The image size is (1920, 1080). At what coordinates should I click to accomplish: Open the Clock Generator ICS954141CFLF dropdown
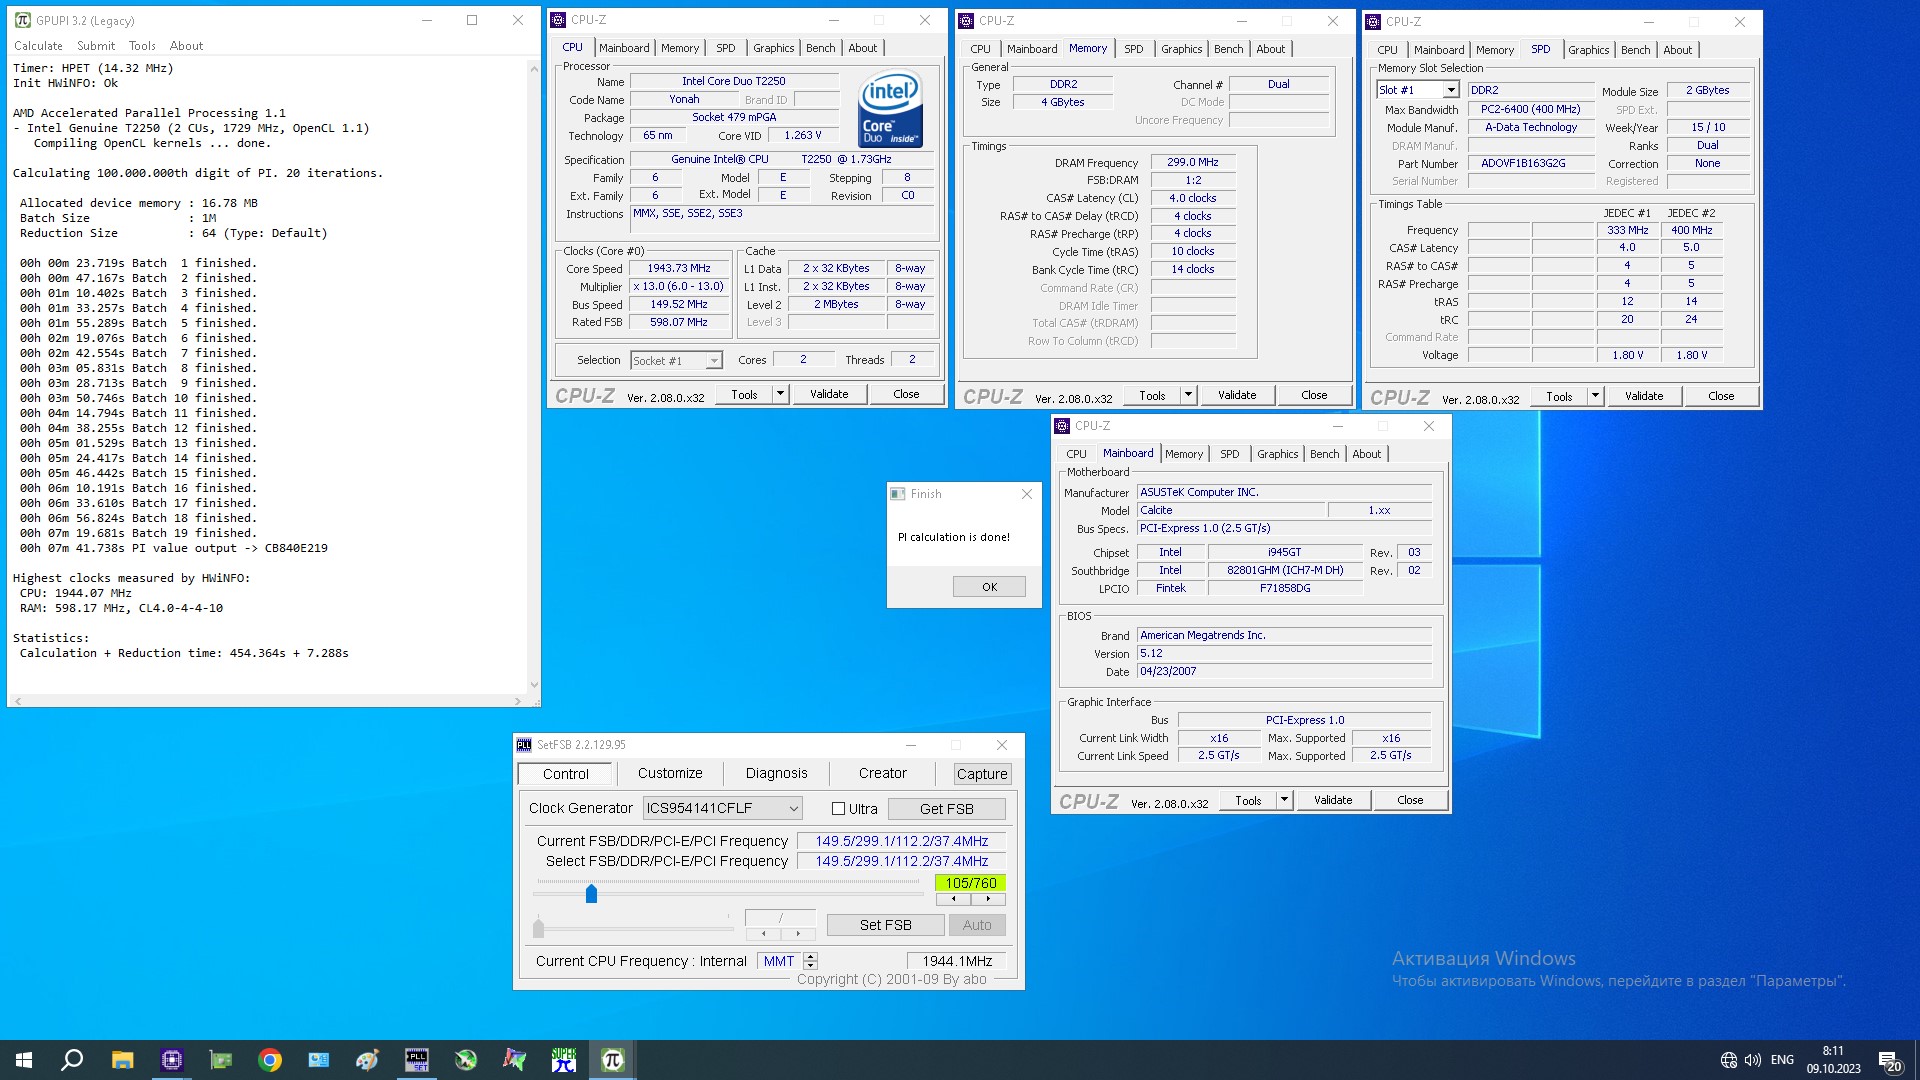723,808
